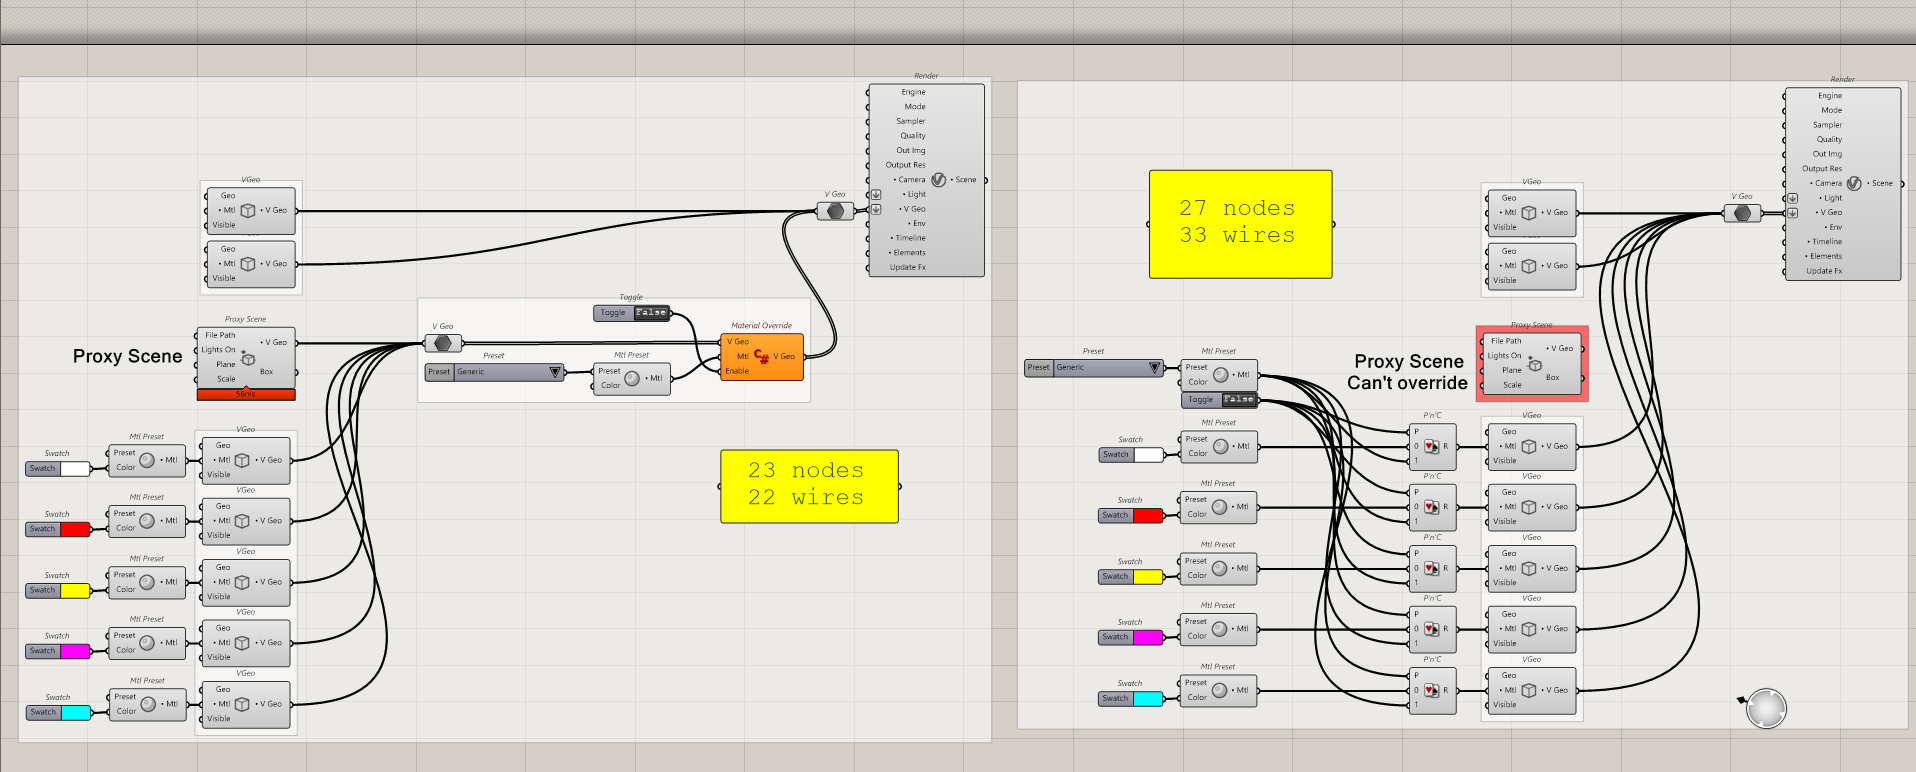Pick the white color swatch in right graph

click(x=1148, y=454)
